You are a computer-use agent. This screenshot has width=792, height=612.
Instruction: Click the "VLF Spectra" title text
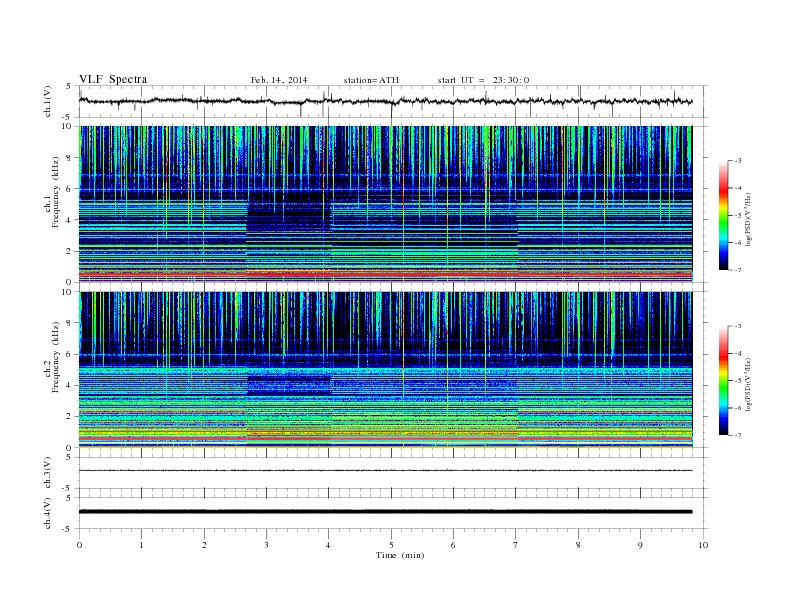click(x=113, y=79)
